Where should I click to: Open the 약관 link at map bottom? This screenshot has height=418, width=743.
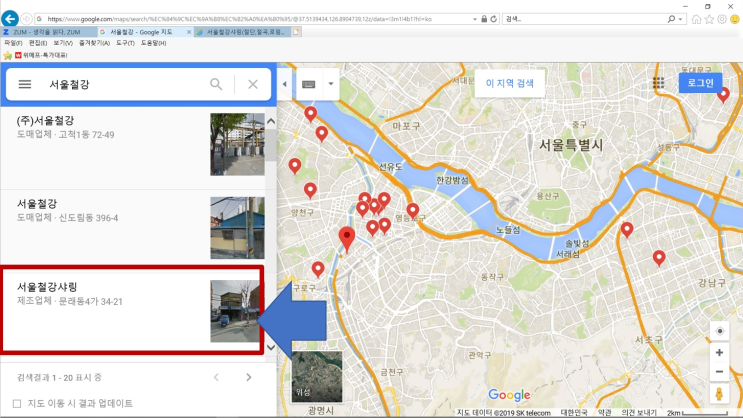pos(605,413)
